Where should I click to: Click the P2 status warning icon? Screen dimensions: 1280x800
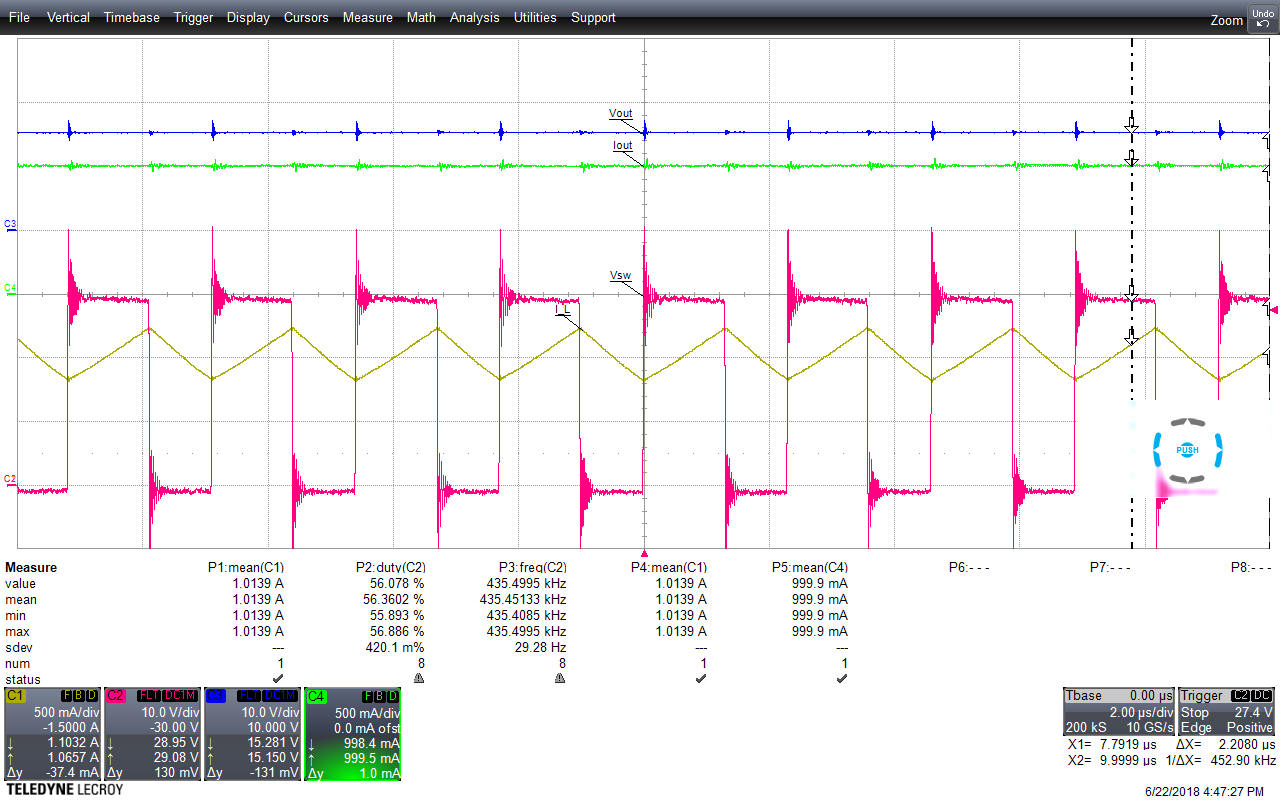click(418, 678)
